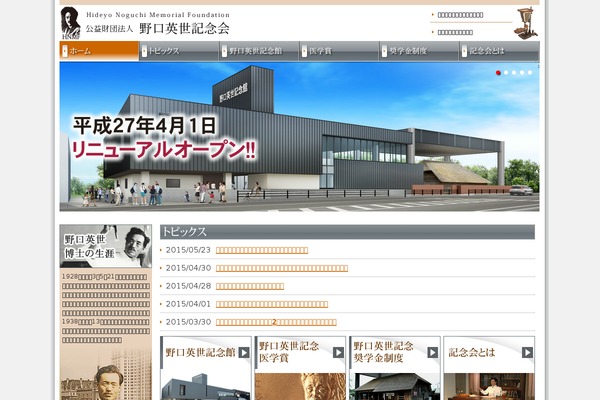
Task: Open the 野口英世記念 奨学金制度 card title
Action: click(x=383, y=352)
